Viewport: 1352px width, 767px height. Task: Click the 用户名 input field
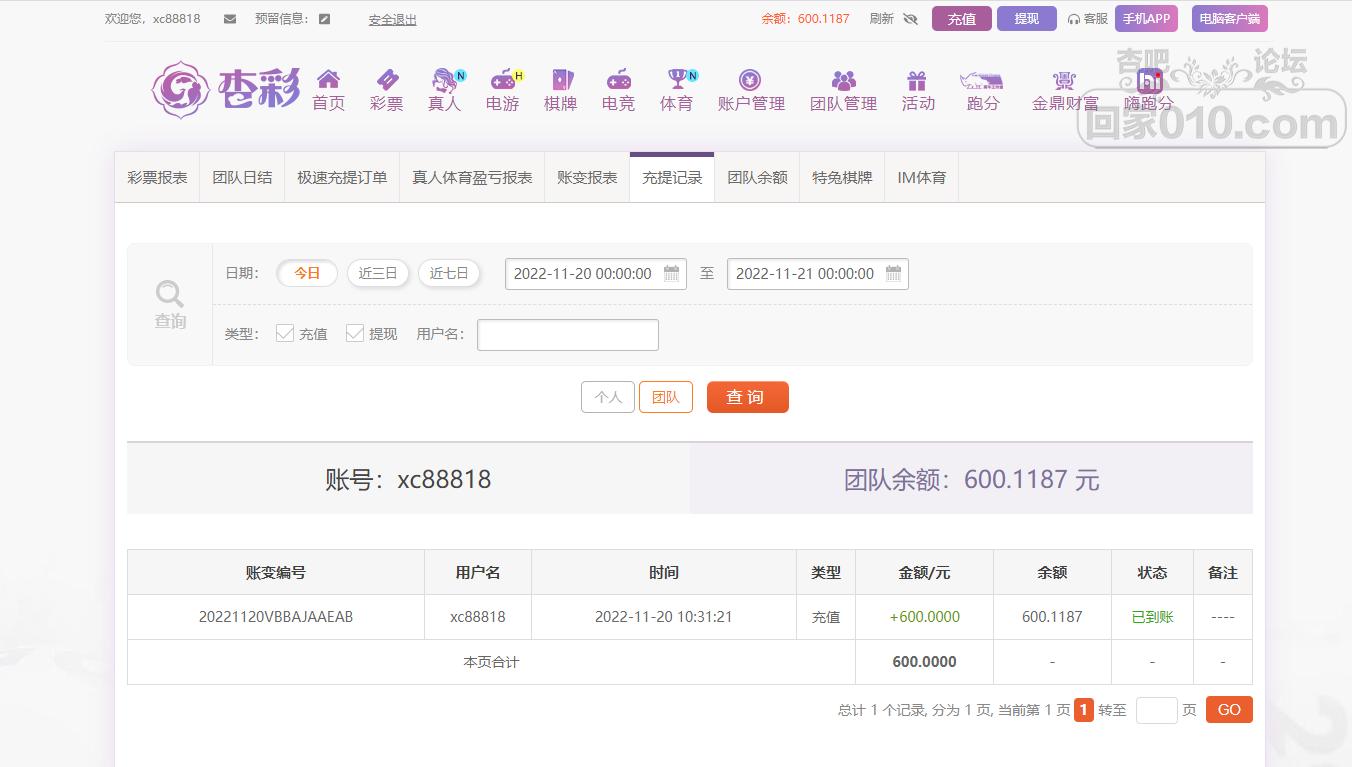click(567, 335)
